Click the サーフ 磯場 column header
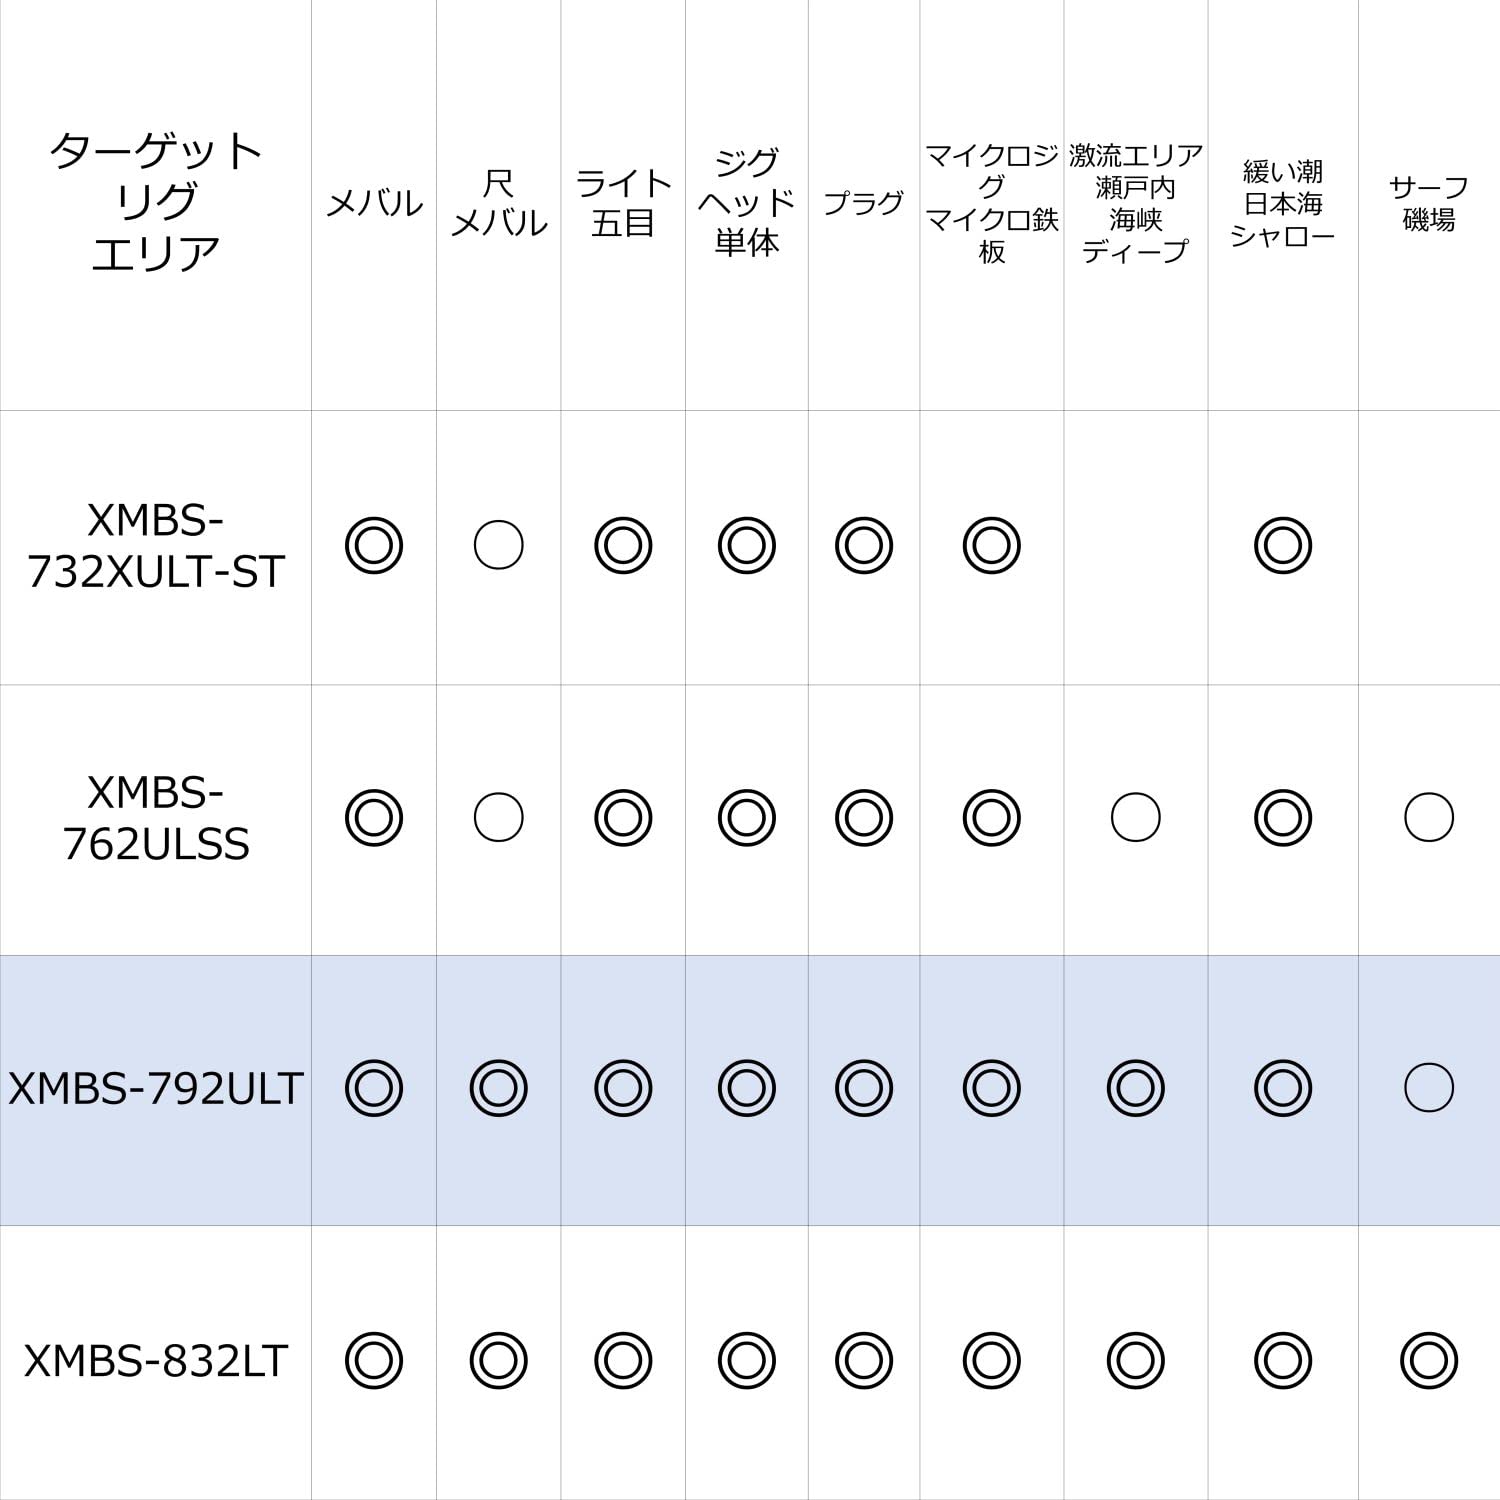The height and width of the screenshot is (1500, 1500). 1428,203
